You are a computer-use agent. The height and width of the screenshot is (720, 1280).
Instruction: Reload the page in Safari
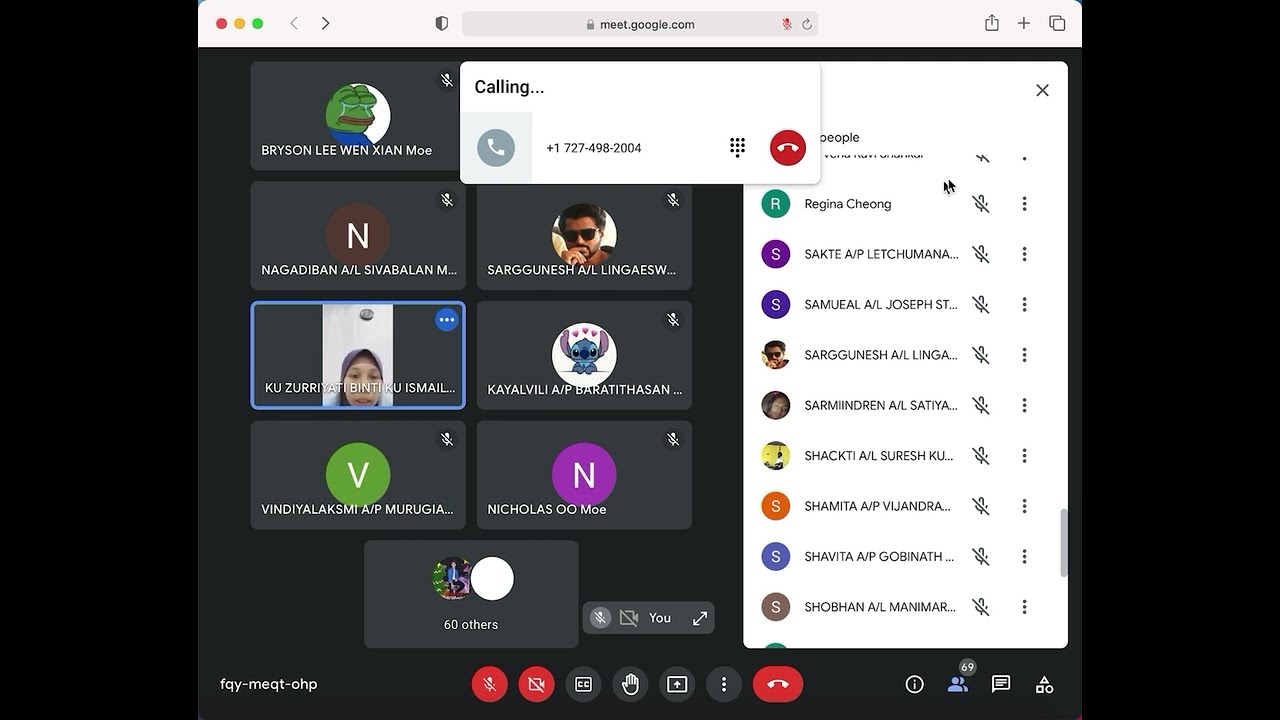point(806,24)
